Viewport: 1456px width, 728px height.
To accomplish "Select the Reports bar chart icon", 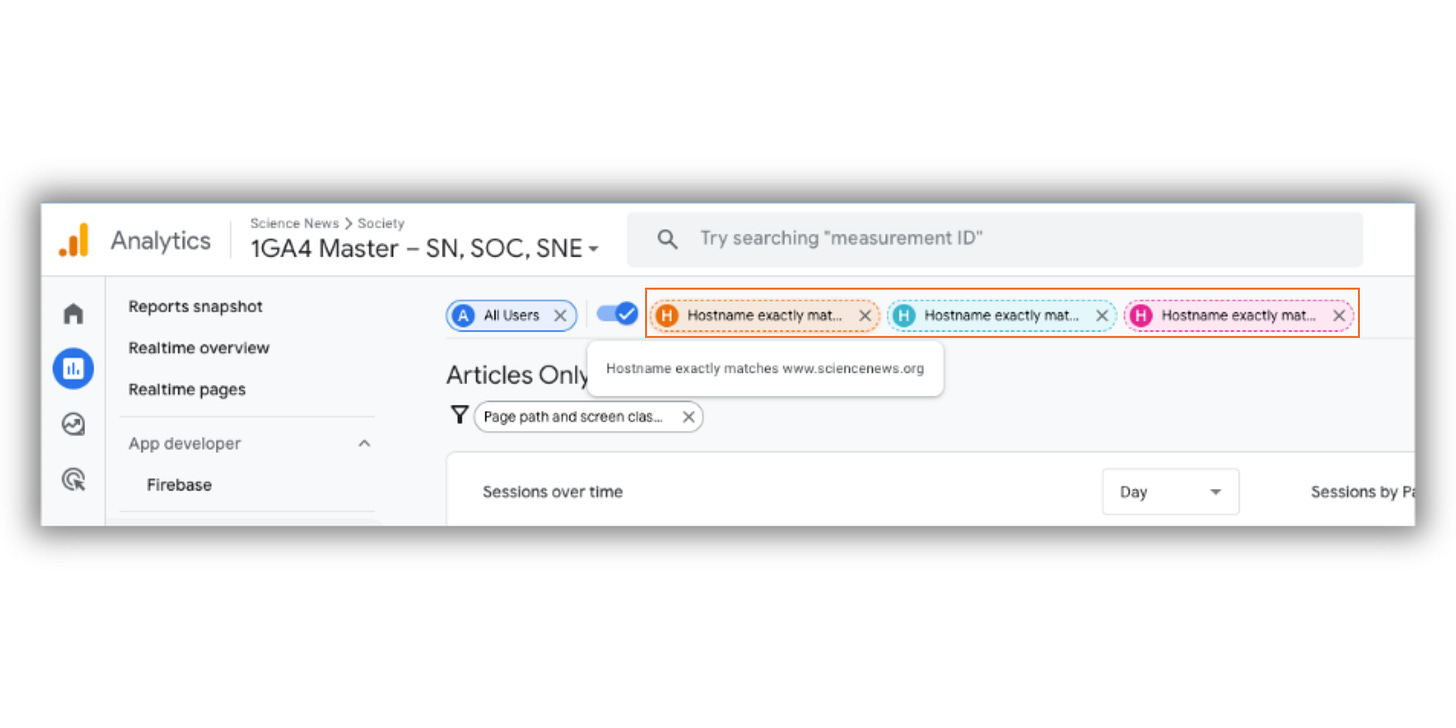I will coord(73,368).
